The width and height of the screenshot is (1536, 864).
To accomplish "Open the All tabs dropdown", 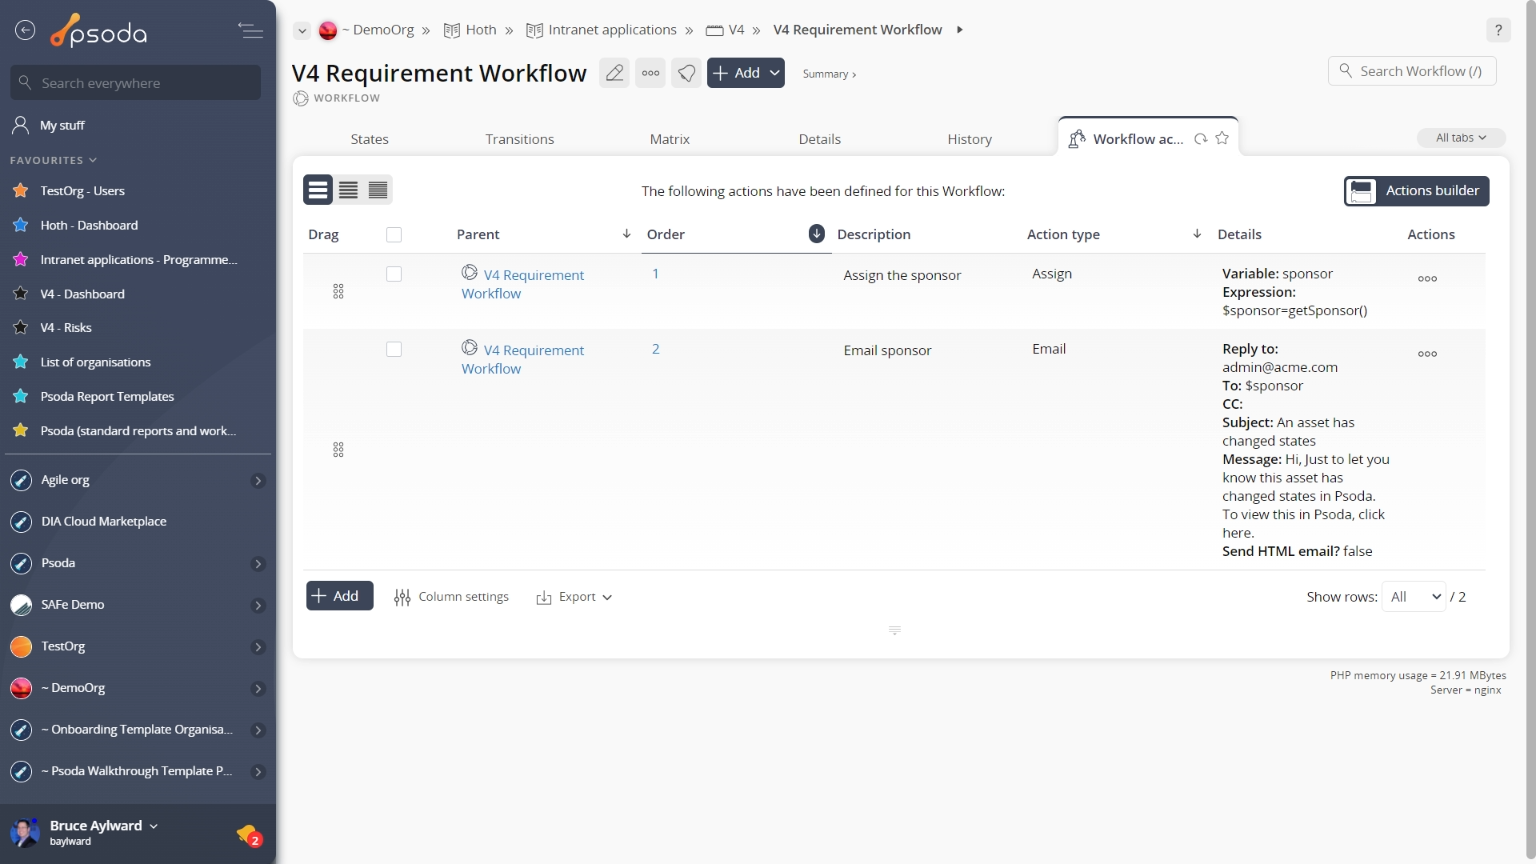I will click(x=1461, y=138).
